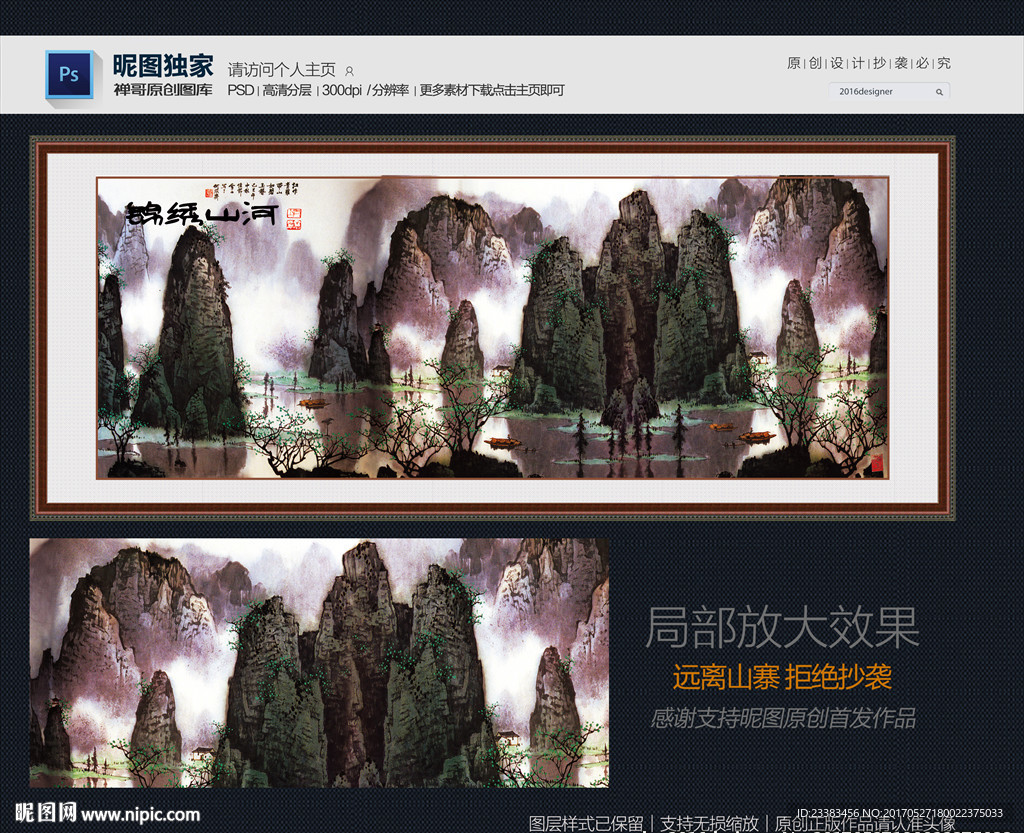The height and width of the screenshot is (833, 1024).
Task: Open the enlarged detail painting thumbnail
Action: [x=319, y=663]
